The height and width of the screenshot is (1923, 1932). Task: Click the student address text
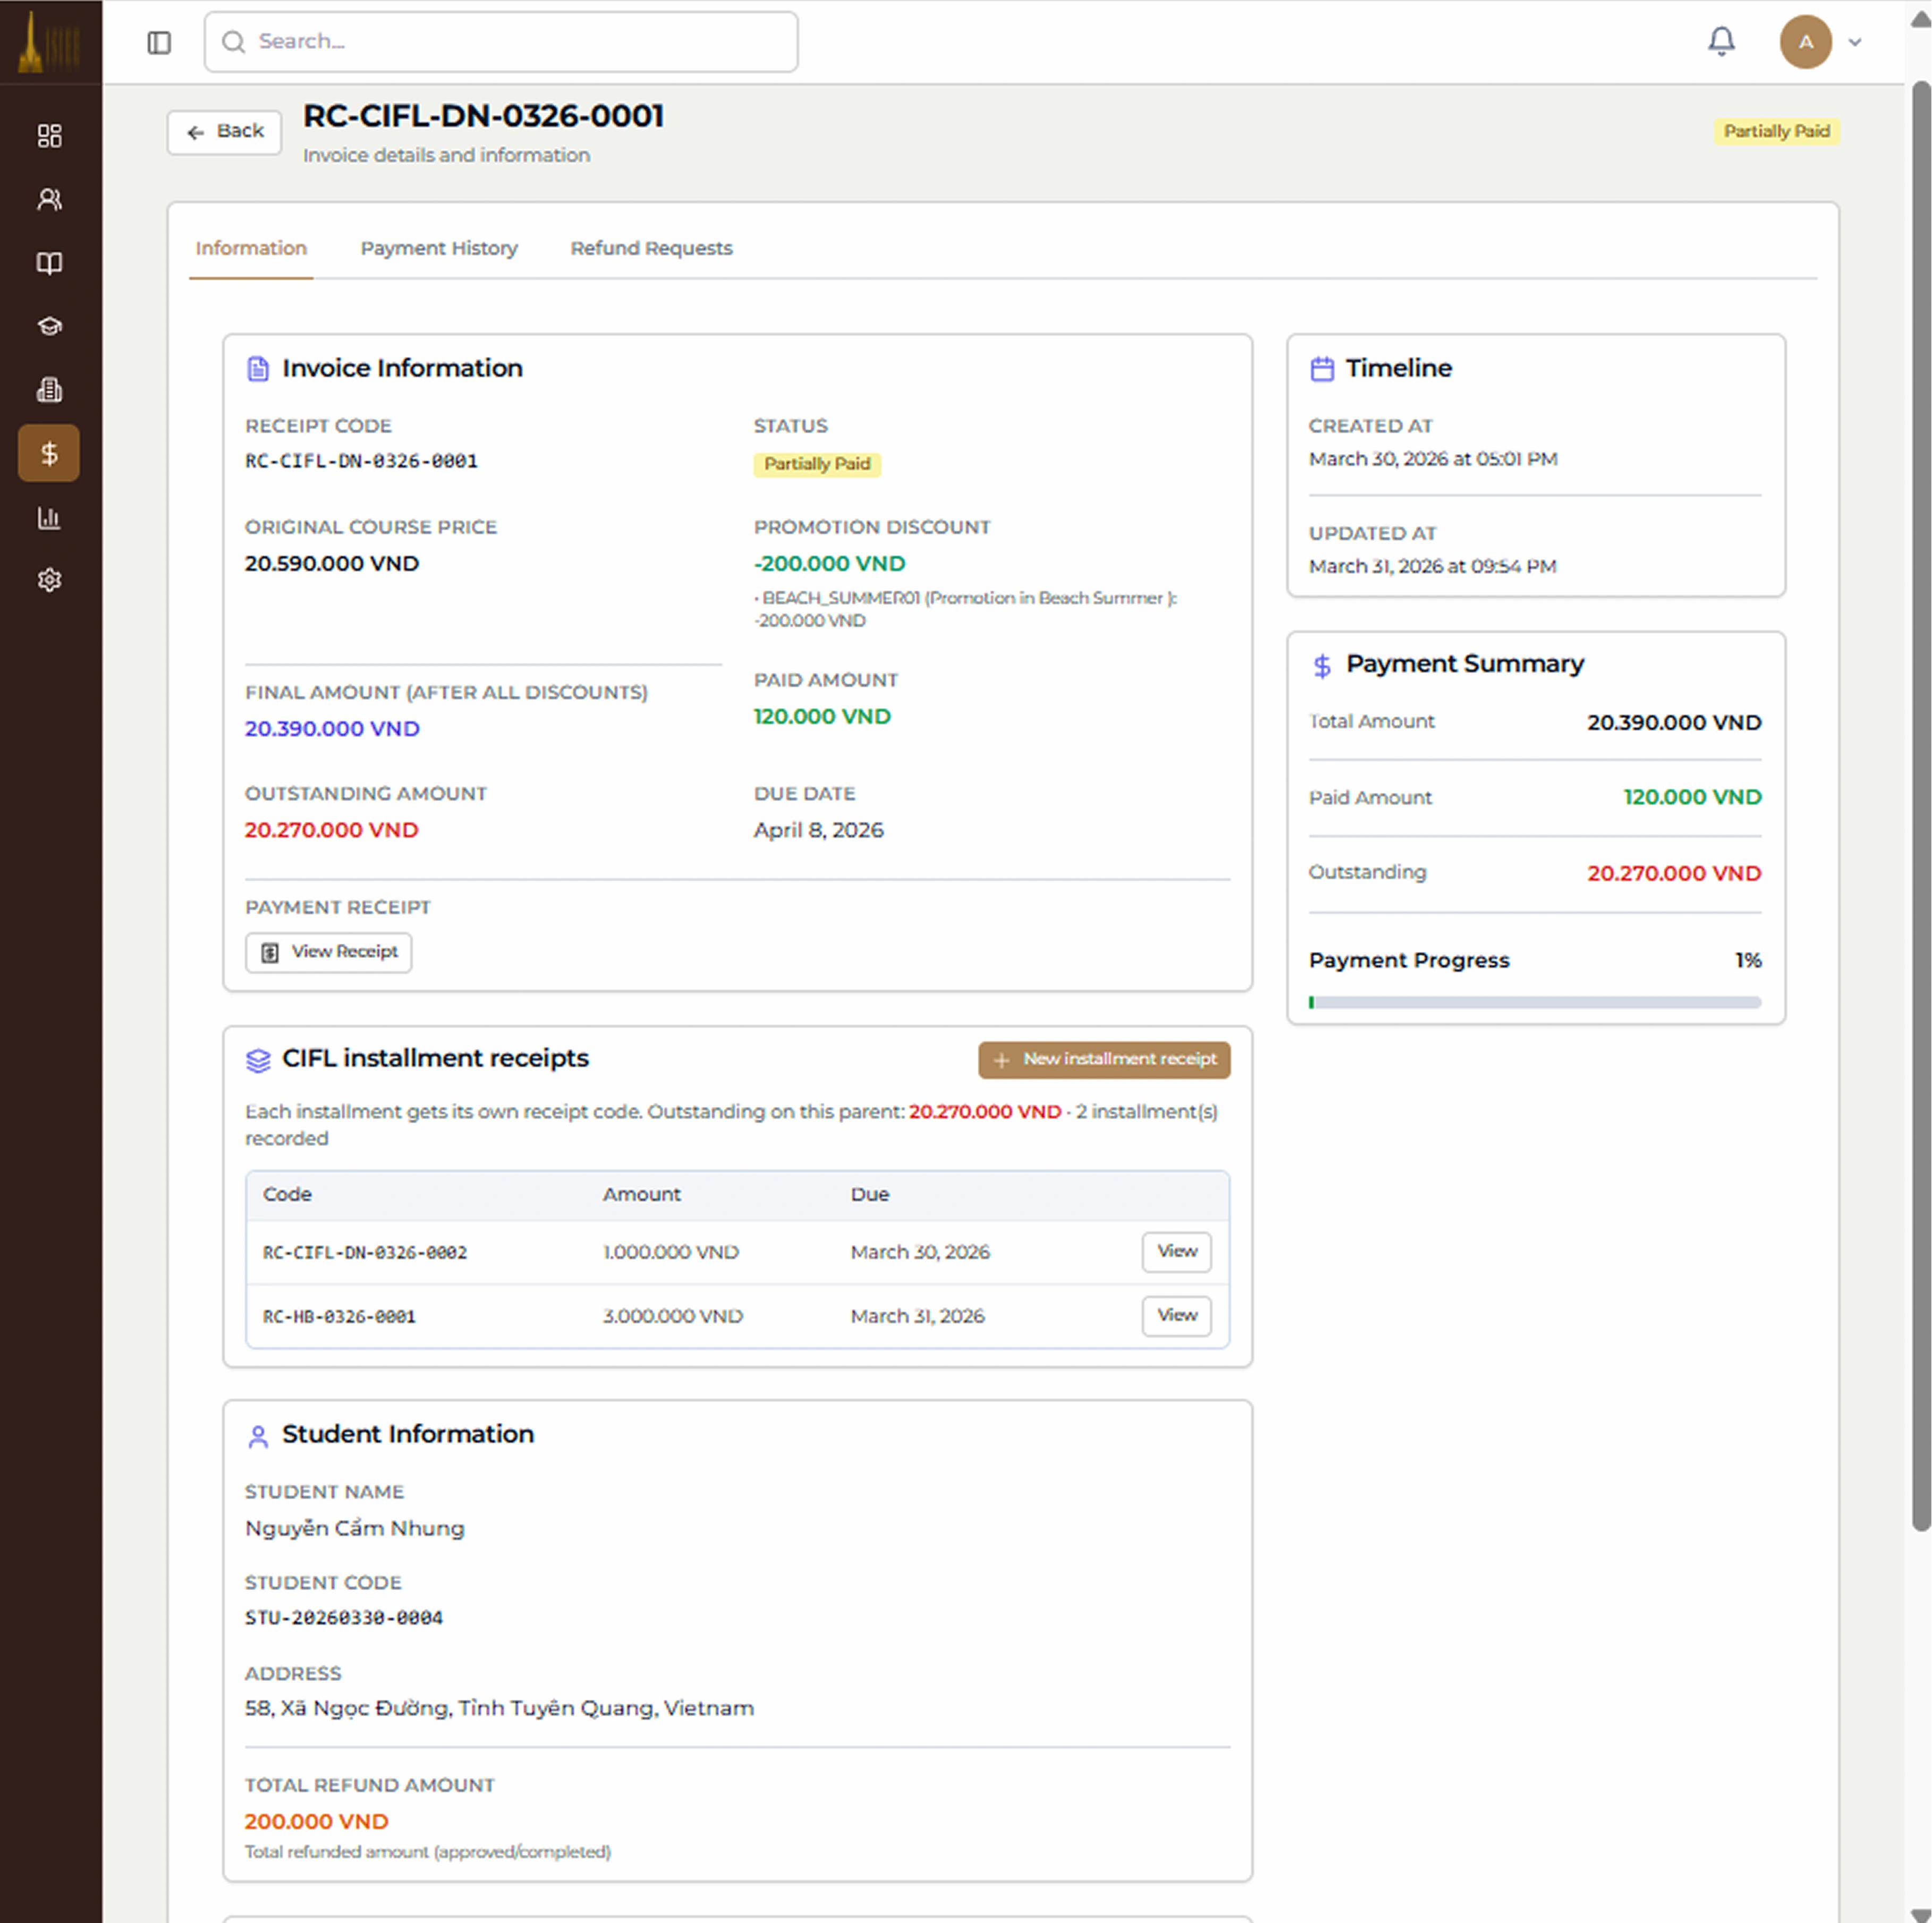tap(499, 1709)
